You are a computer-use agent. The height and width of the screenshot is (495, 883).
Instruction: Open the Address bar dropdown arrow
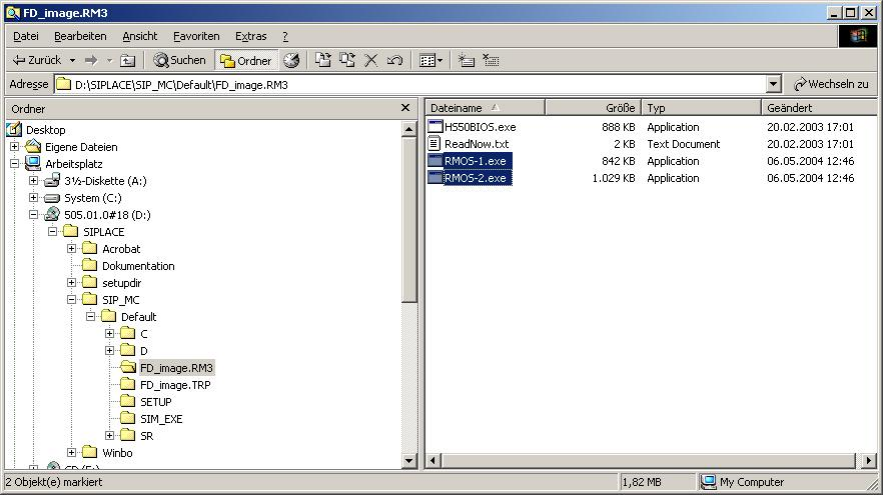pyautogui.click(x=774, y=85)
